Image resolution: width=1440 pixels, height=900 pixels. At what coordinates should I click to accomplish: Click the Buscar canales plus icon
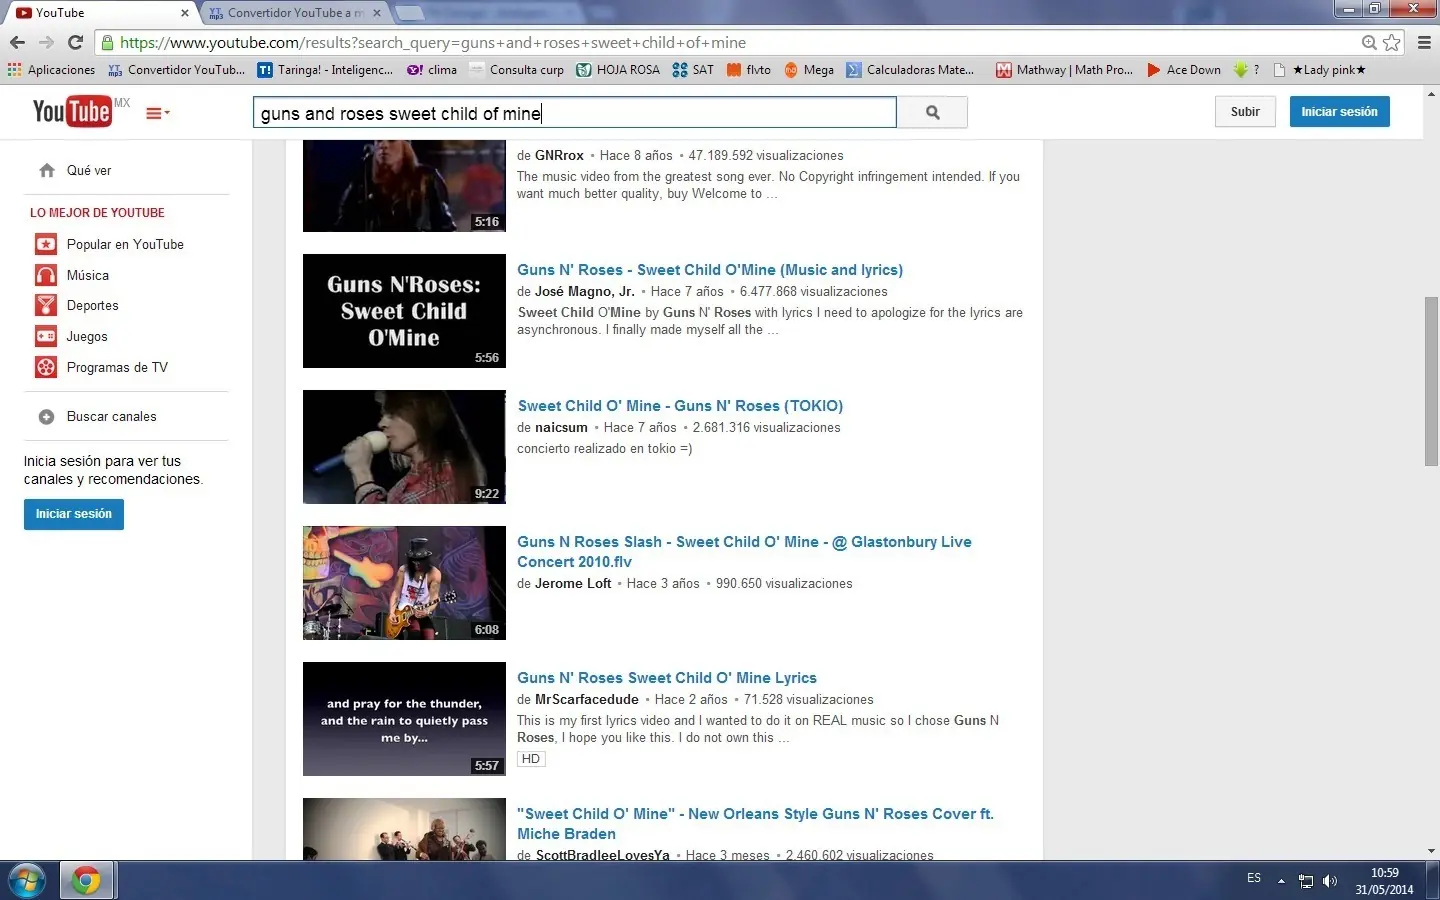point(46,417)
